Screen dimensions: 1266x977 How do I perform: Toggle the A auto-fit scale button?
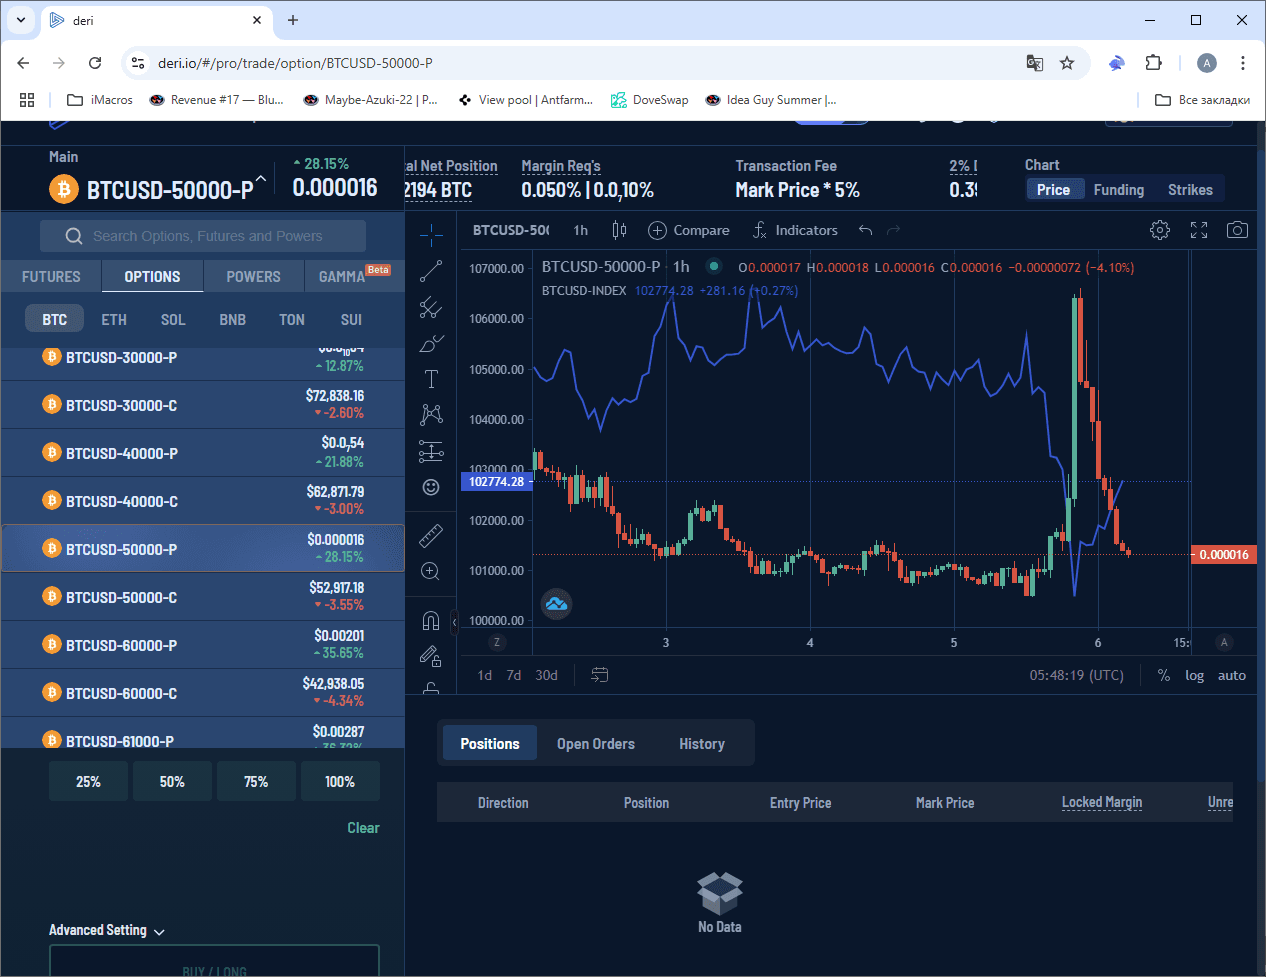pyautogui.click(x=1224, y=642)
